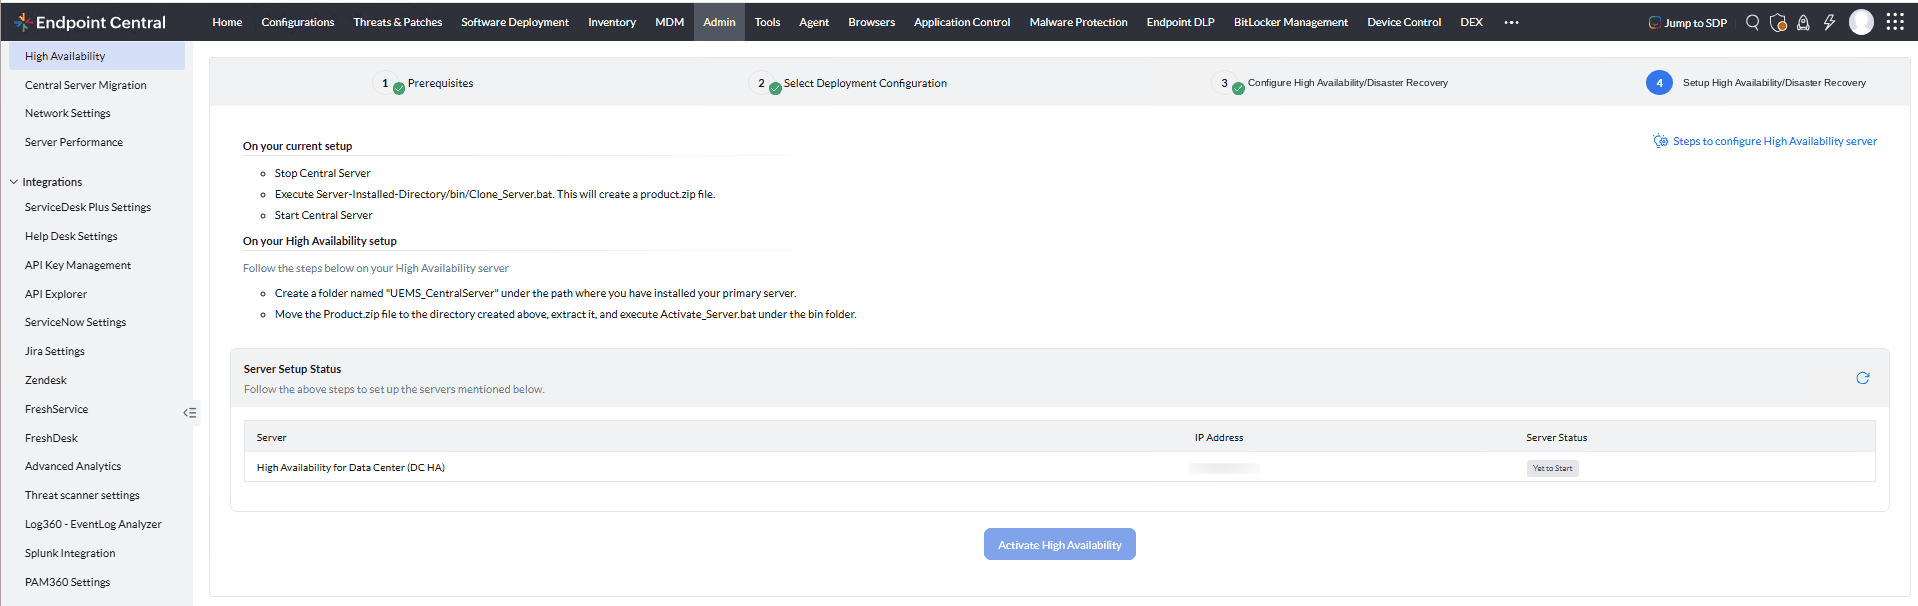Screen dimensions: 1918x606
Task: Refresh the Server Setup Status
Action: (x=1863, y=378)
